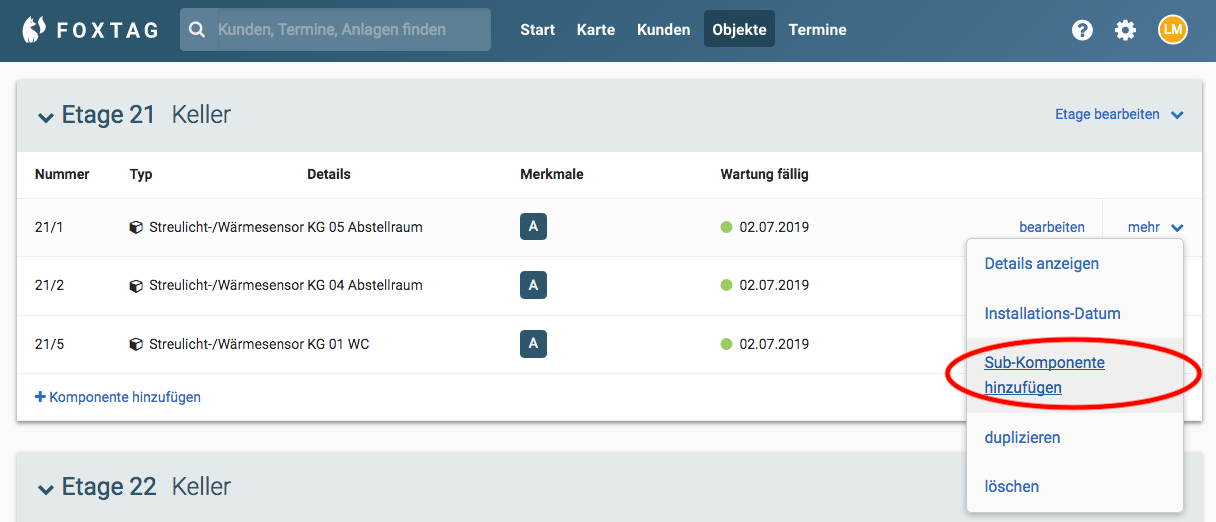Click the Foxtag fox logo icon
1216x522 pixels.
coord(35,30)
